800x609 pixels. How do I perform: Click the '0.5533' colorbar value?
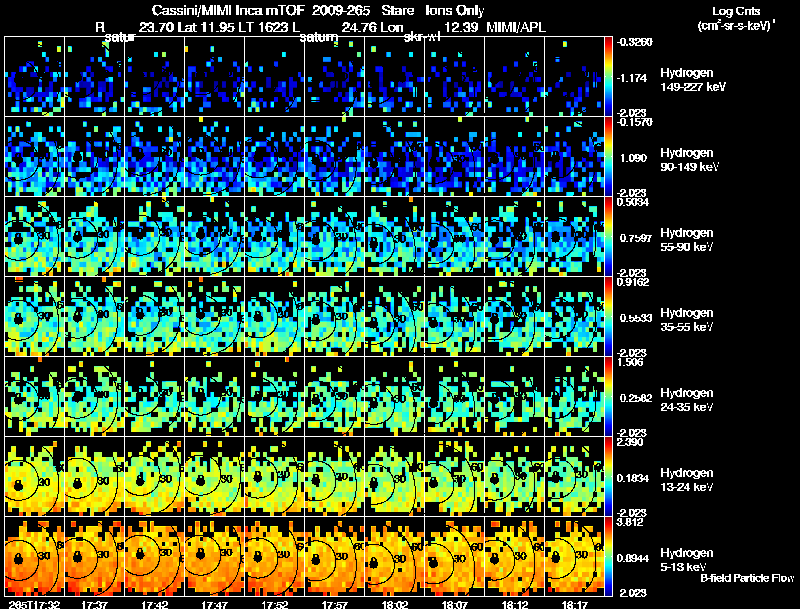point(636,318)
